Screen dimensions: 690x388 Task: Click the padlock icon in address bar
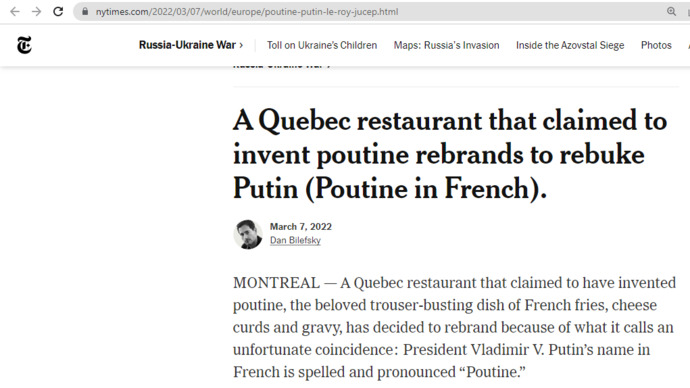[85, 12]
